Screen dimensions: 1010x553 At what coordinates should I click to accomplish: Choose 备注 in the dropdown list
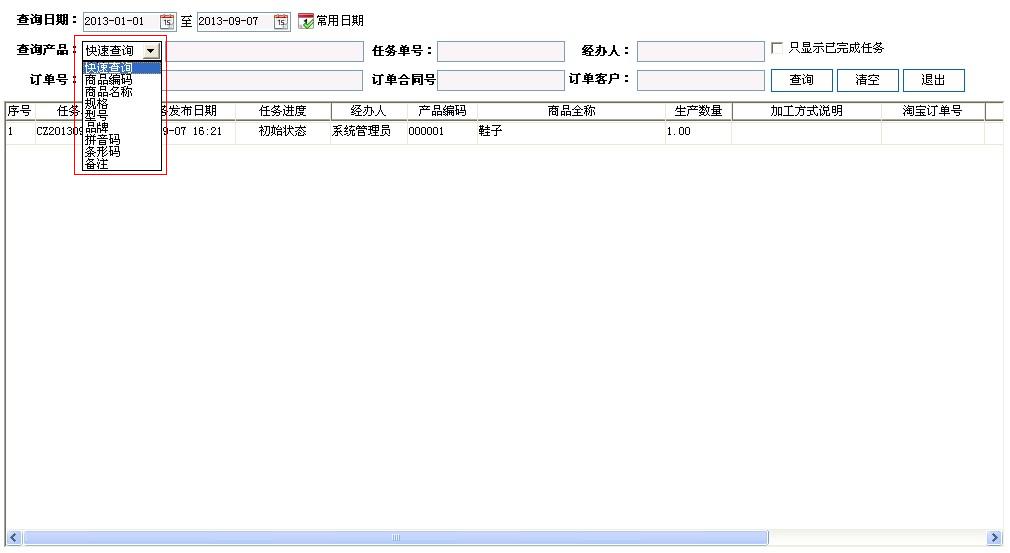coord(122,164)
